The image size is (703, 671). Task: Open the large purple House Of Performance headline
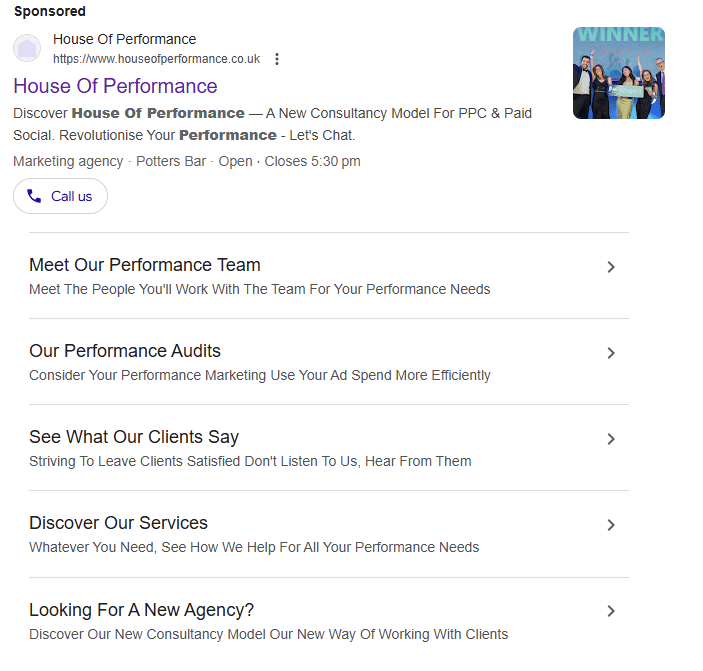click(x=115, y=86)
